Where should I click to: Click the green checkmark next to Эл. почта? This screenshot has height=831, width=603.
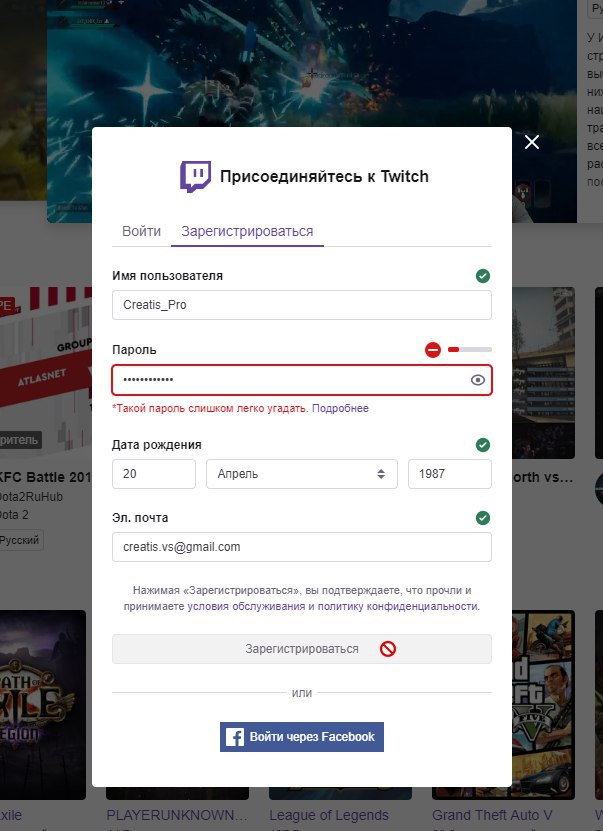[x=483, y=518]
